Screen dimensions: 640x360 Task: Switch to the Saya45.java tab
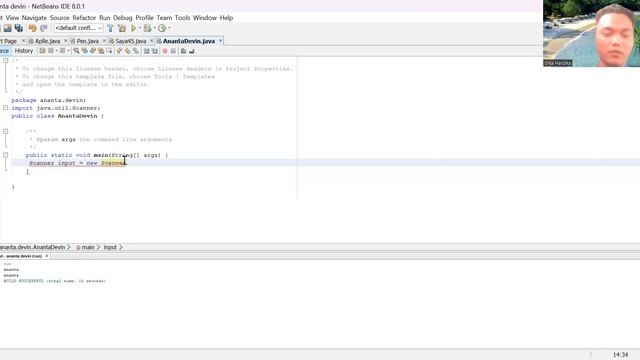(131, 41)
